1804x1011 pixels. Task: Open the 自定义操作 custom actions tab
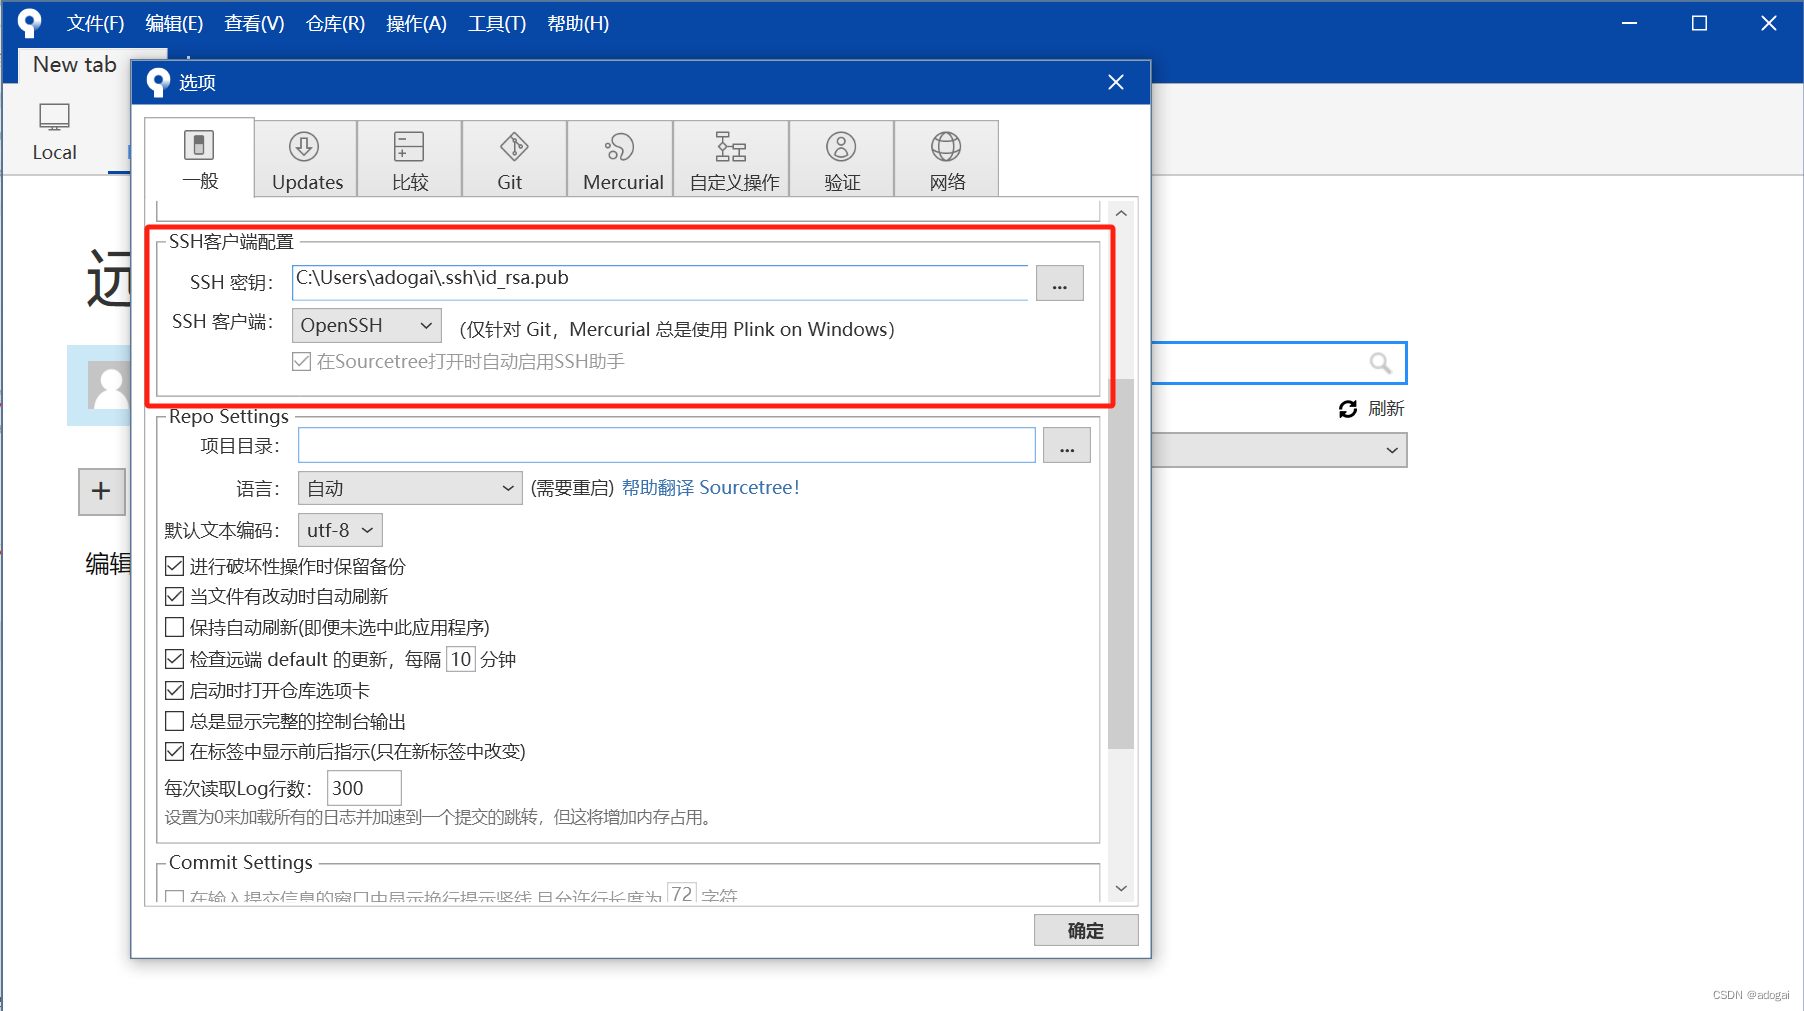click(732, 159)
